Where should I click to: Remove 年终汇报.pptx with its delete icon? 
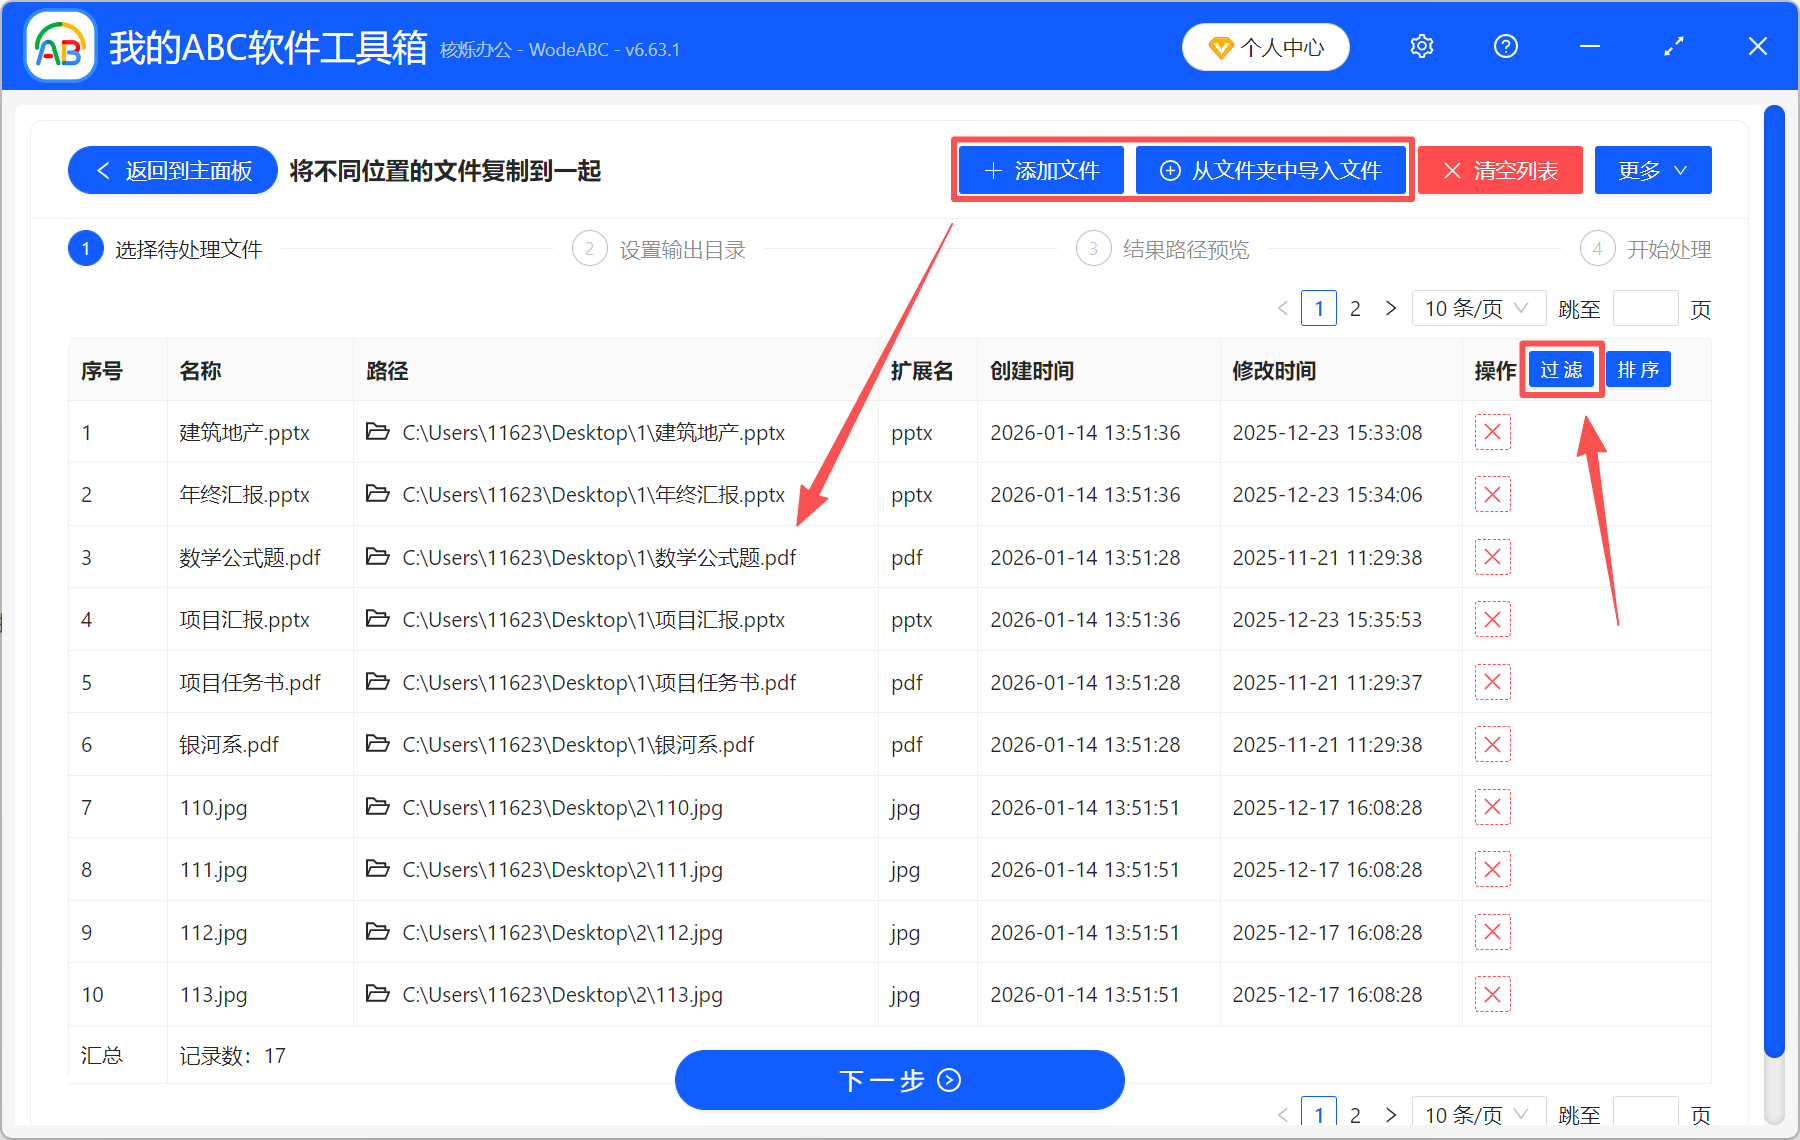(1492, 494)
